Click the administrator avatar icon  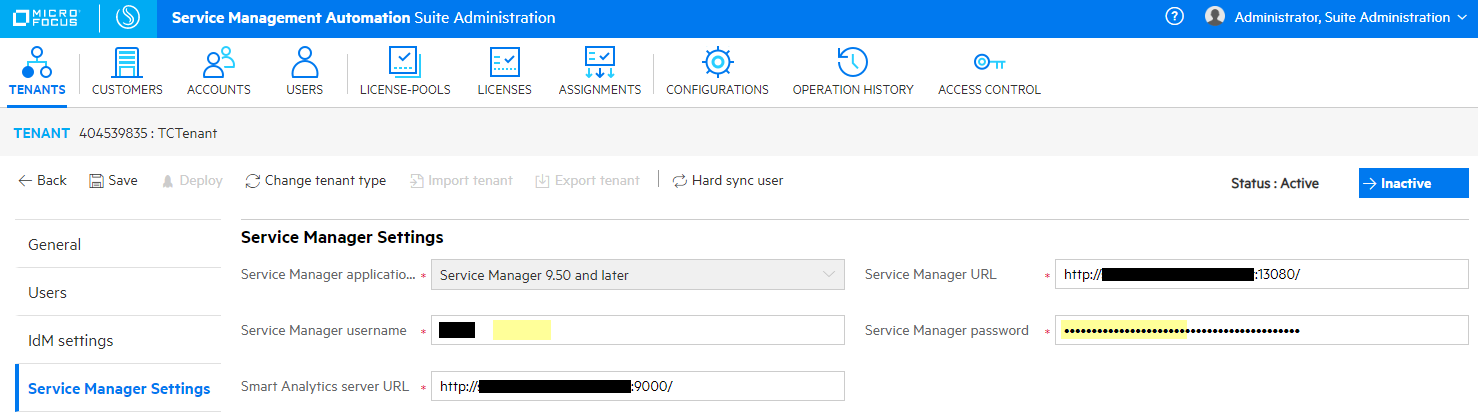tap(1215, 17)
